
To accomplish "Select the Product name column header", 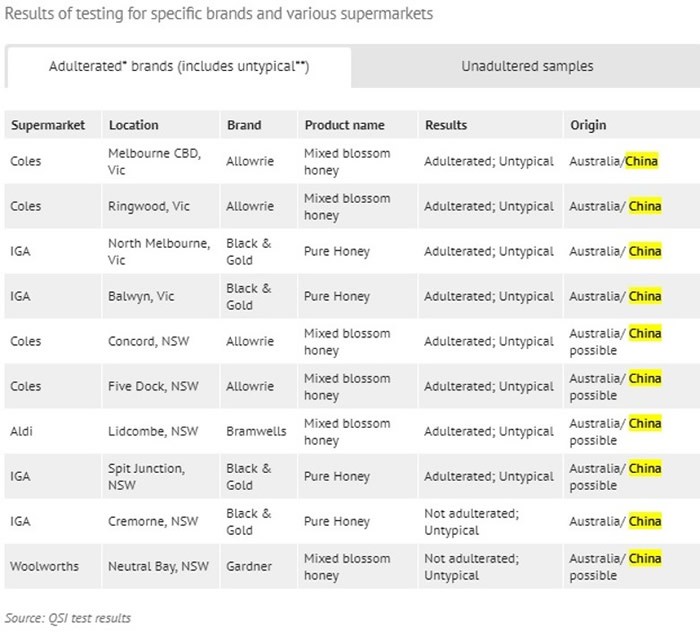I will (x=345, y=125).
